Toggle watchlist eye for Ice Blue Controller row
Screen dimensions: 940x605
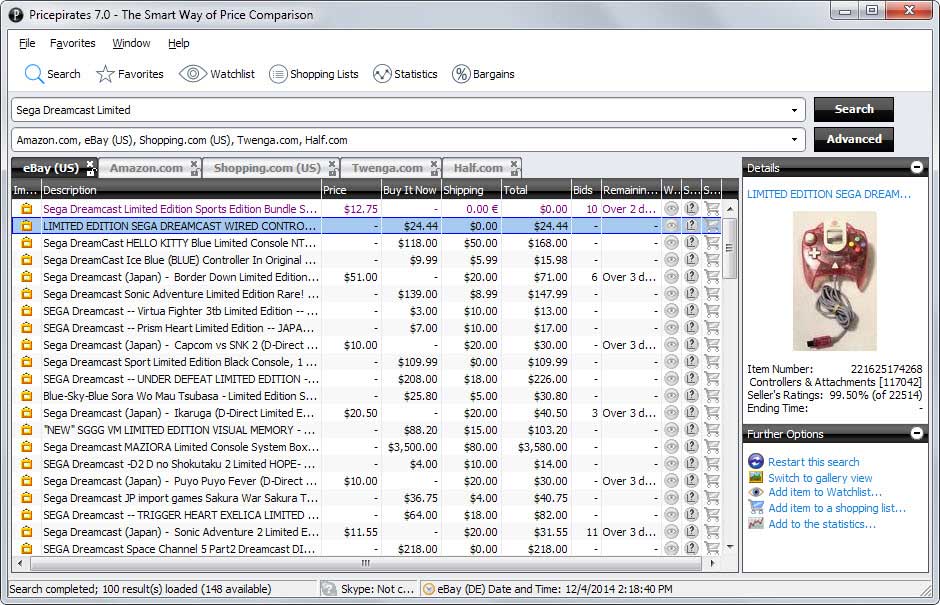pos(671,260)
